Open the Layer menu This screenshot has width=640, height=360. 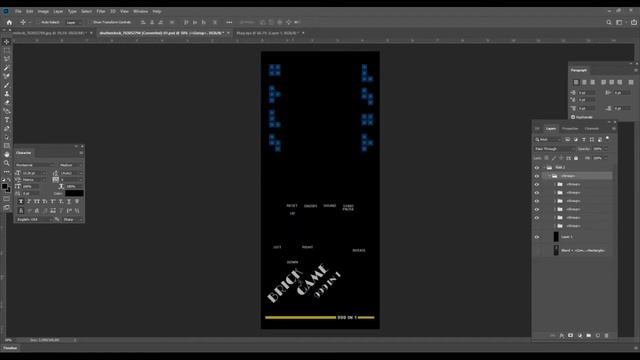(58, 11)
